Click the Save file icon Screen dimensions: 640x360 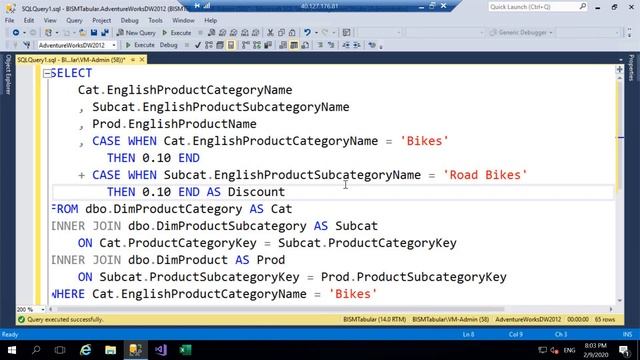[x=94, y=33]
